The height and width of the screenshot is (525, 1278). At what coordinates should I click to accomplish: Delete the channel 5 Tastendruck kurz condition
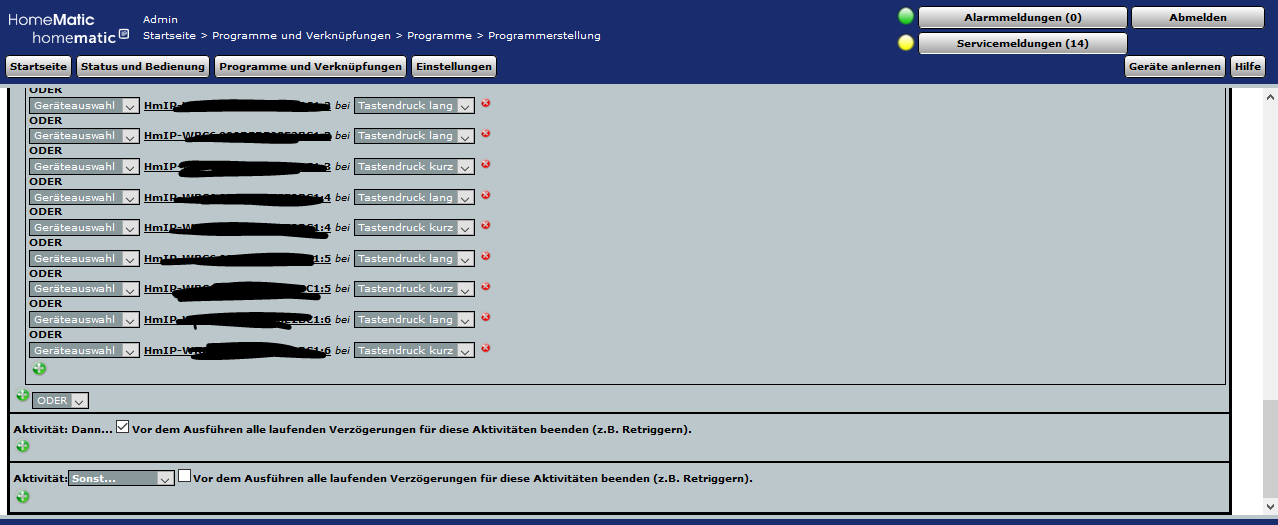pyautogui.click(x=486, y=286)
